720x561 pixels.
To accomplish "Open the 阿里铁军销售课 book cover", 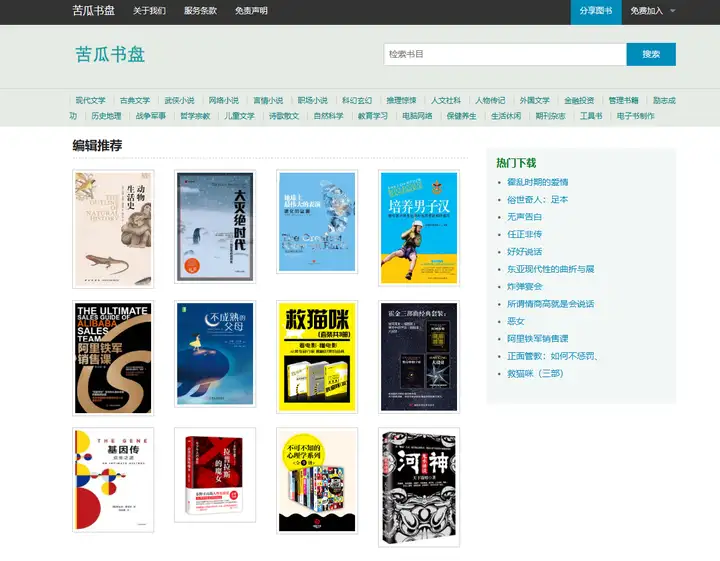I will [113, 358].
